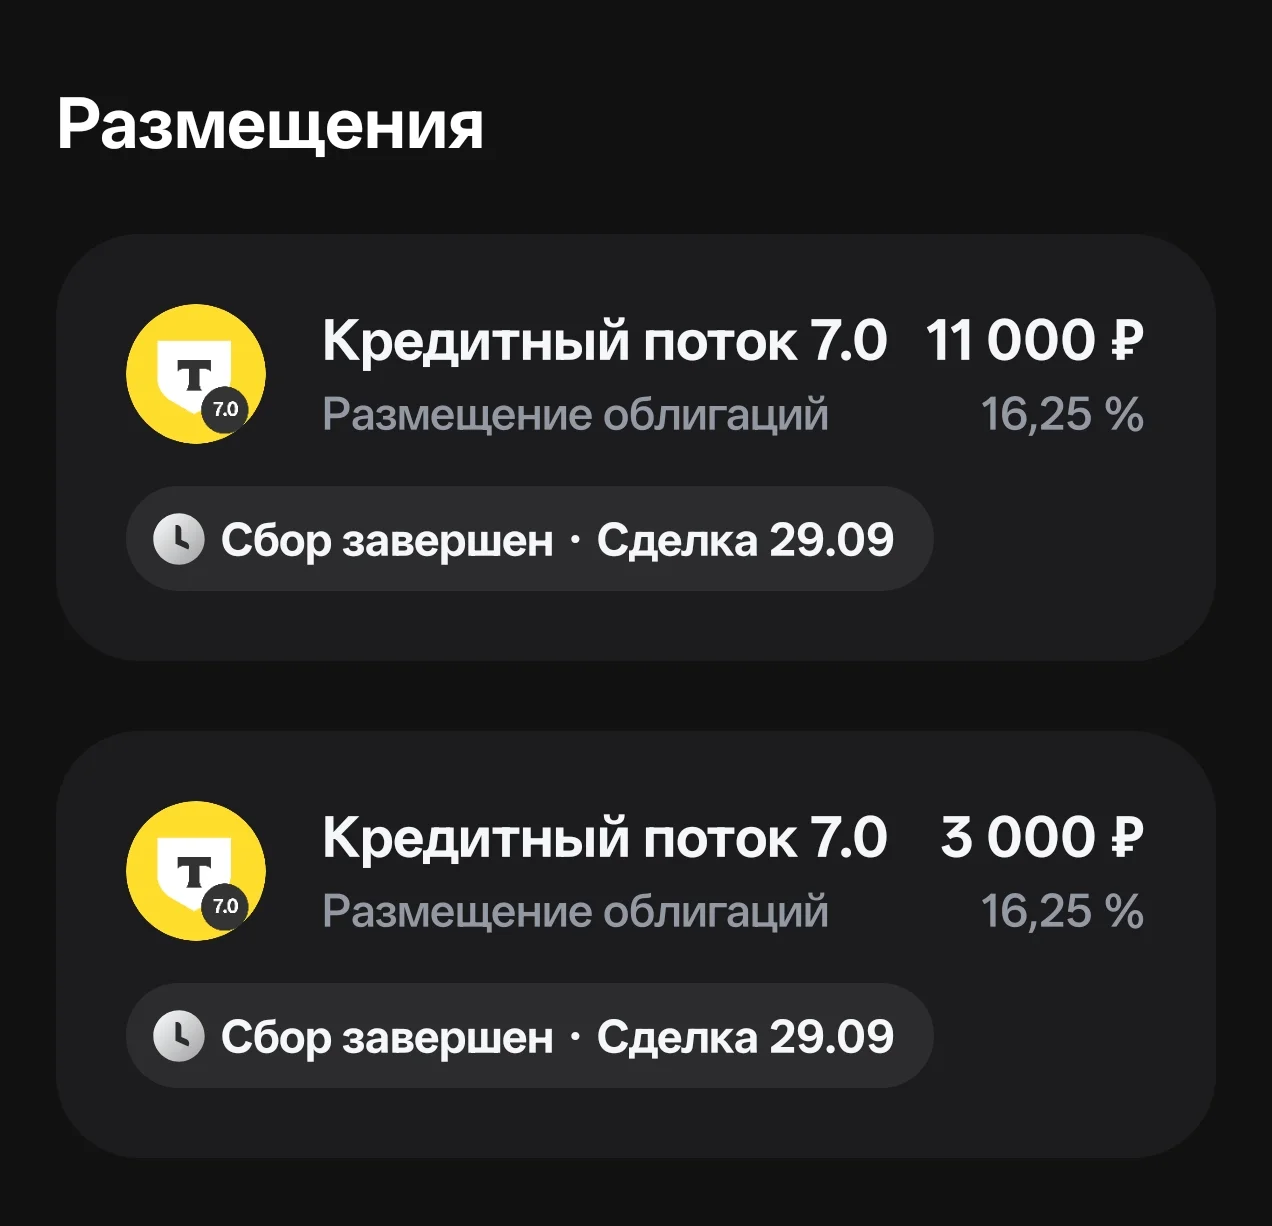1272x1226 pixels.
Task: Click Сделка 29.09 text in second card
Action: (x=745, y=1037)
